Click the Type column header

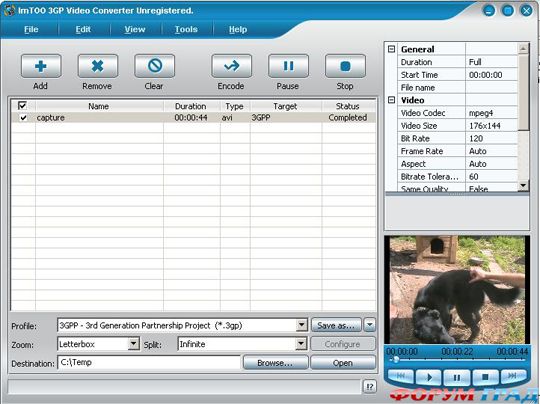click(x=235, y=106)
